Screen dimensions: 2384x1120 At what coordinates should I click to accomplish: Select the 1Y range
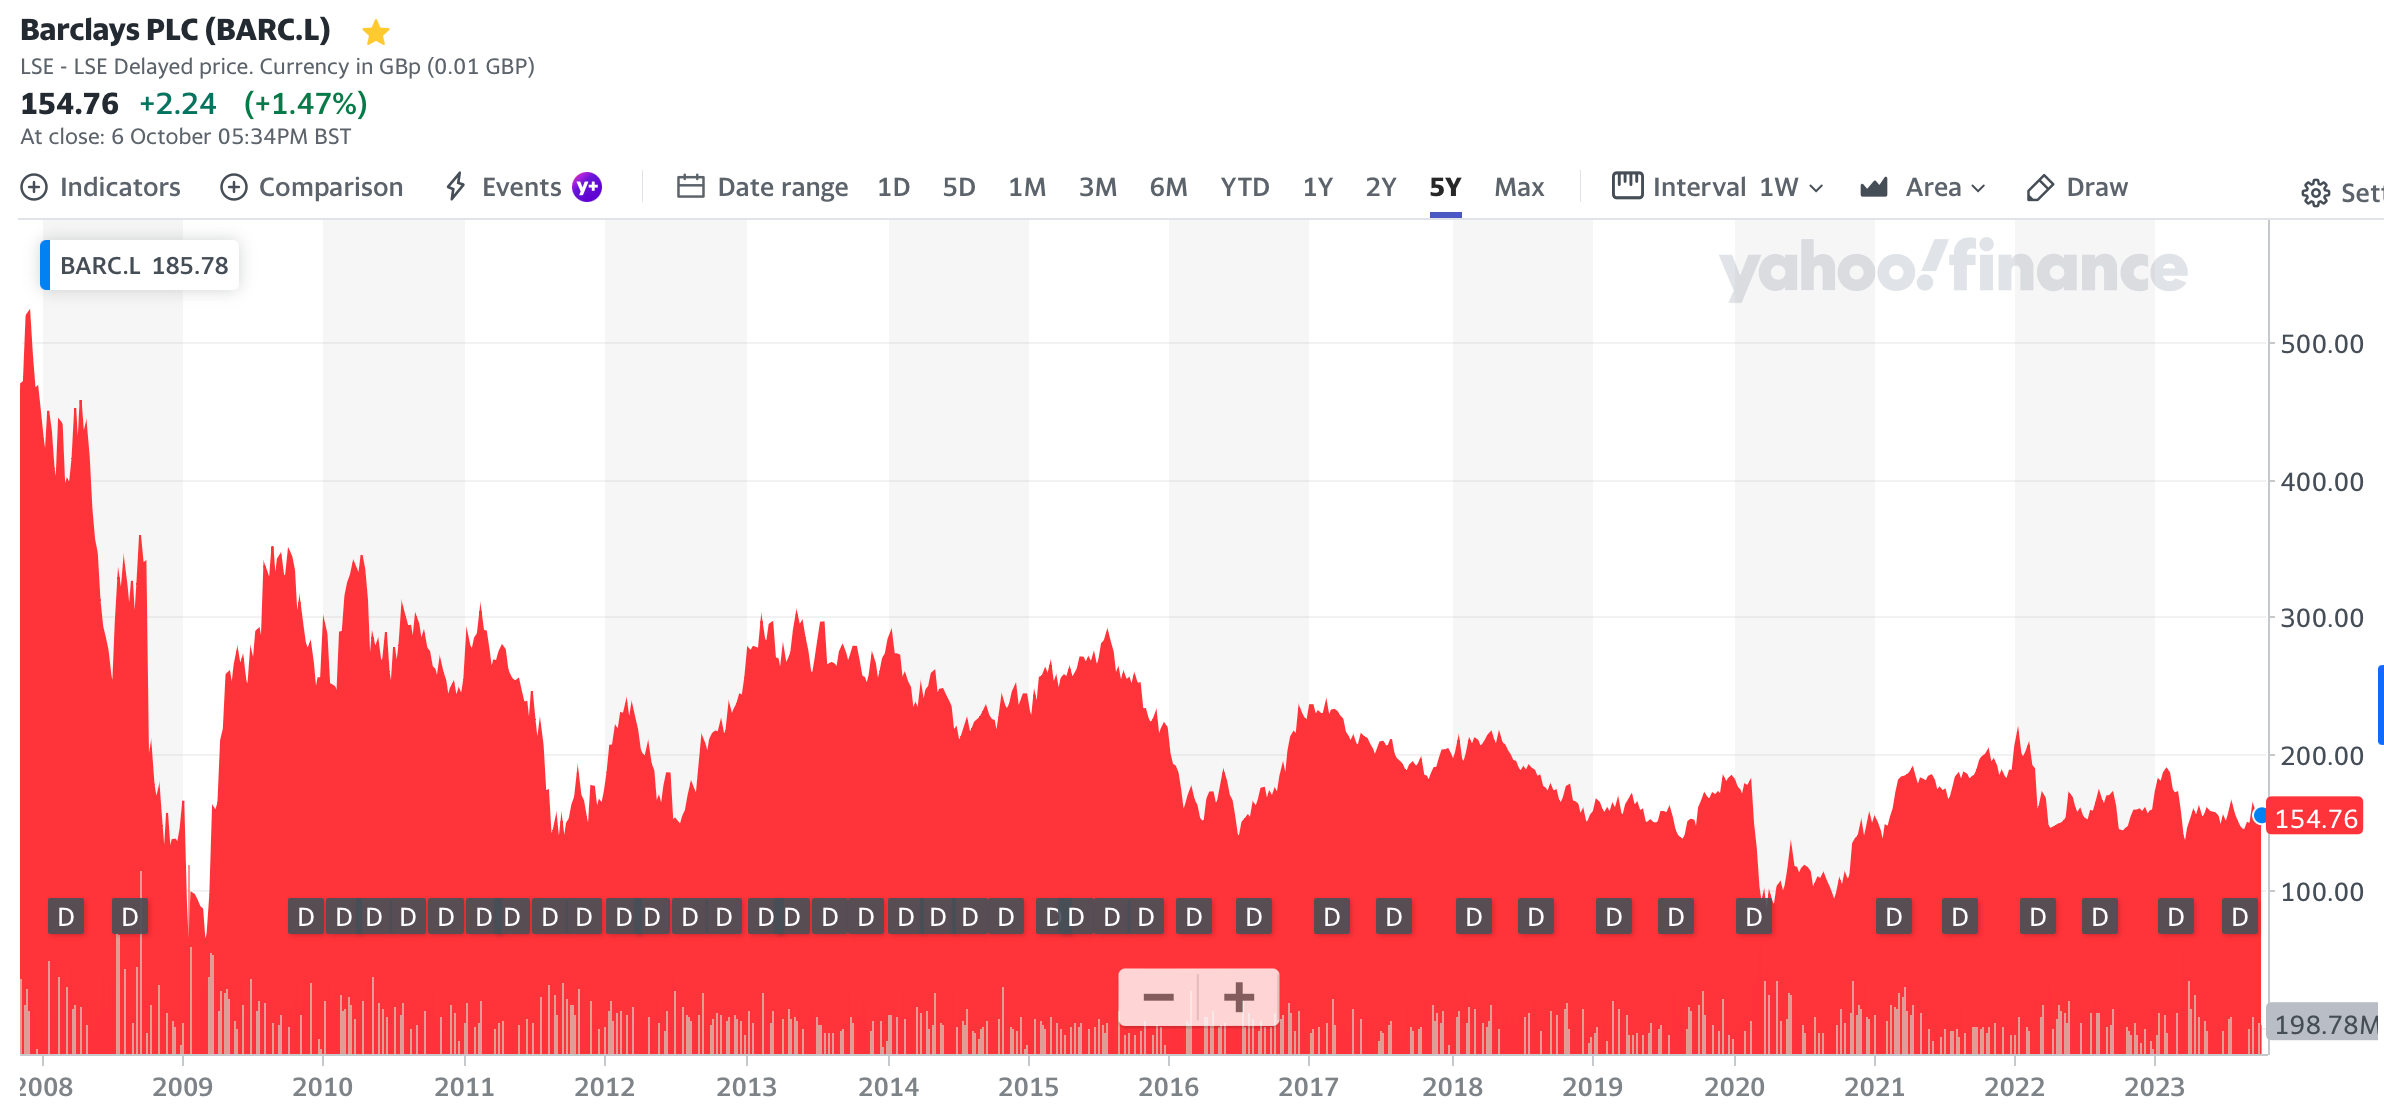1317,187
